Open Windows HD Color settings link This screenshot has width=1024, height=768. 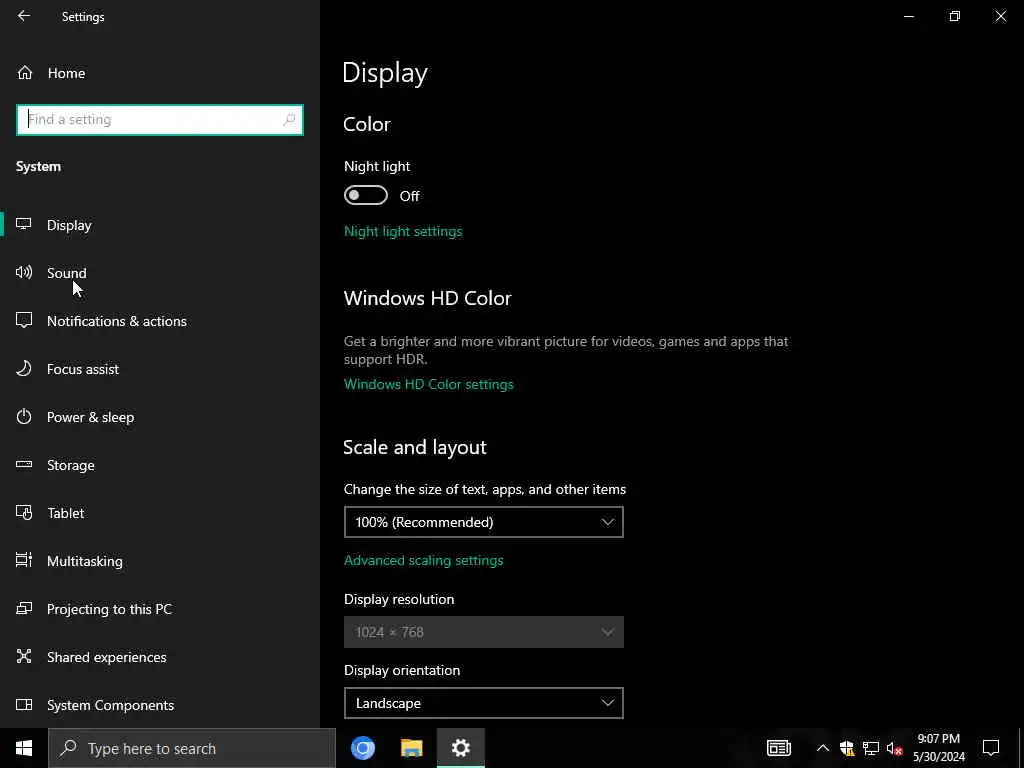(428, 384)
